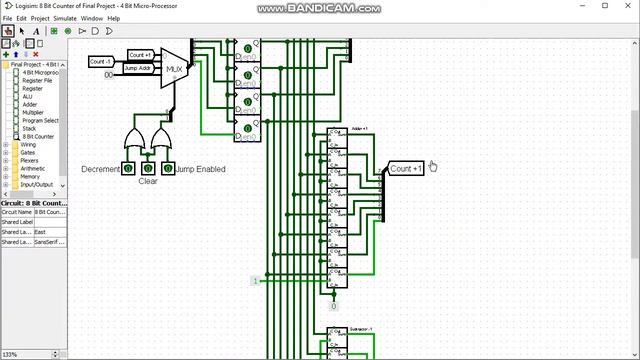The width and height of the screenshot is (640, 360).
Task: Pick the NOT gate tool
Action: point(82,31)
